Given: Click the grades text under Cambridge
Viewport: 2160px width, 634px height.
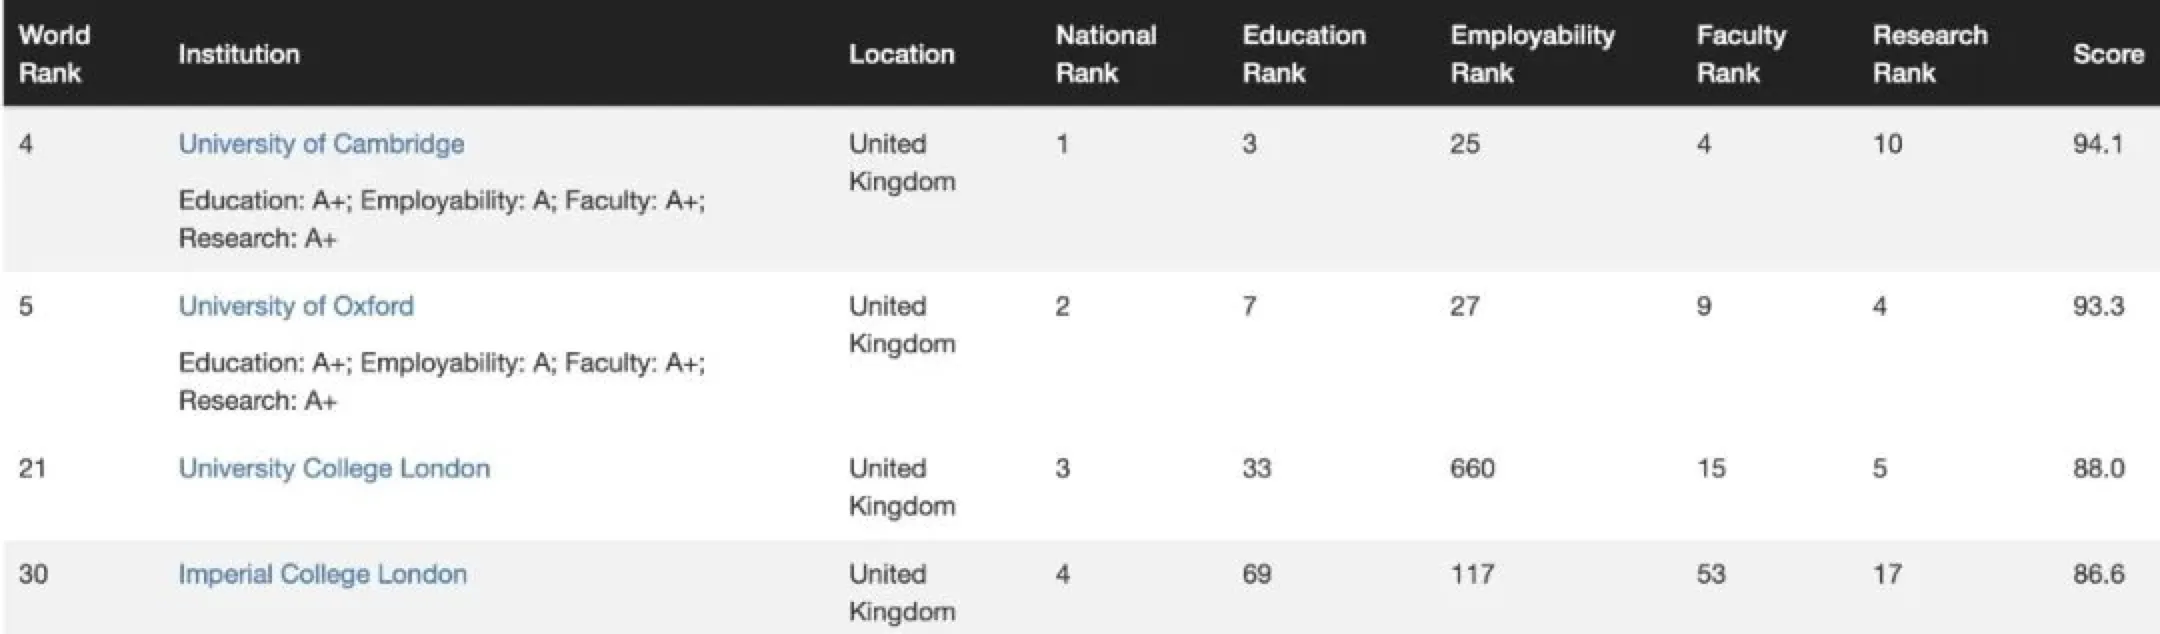Looking at the screenshot, I should [441, 219].
